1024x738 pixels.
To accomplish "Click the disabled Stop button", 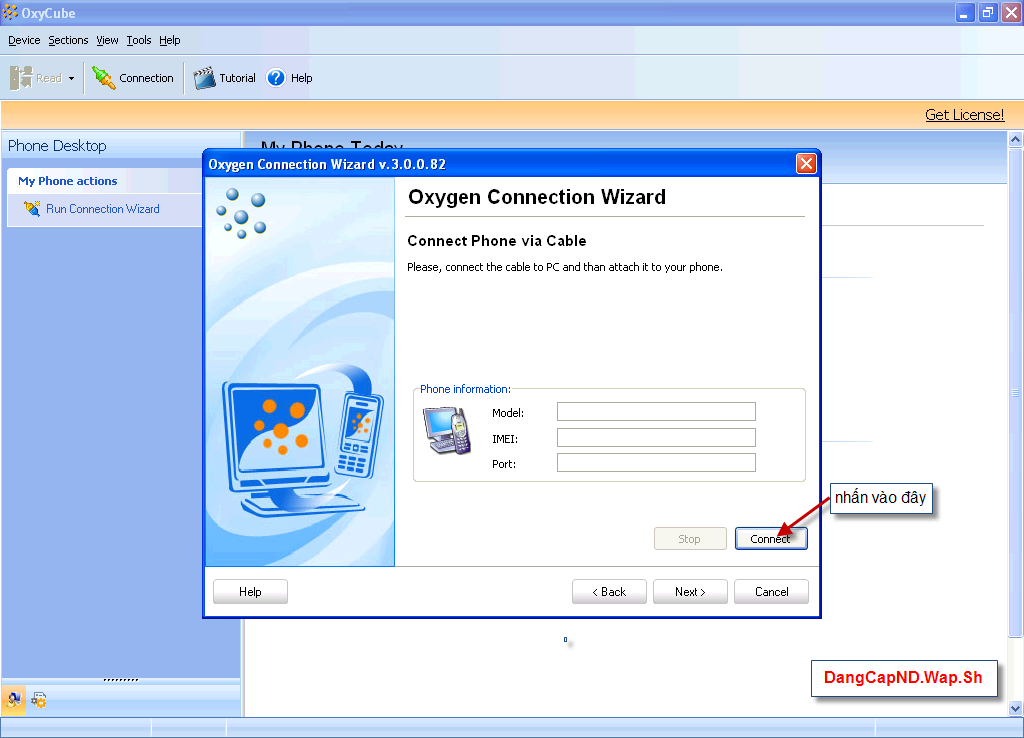I will pyautogui.click(x=690, y=539).
